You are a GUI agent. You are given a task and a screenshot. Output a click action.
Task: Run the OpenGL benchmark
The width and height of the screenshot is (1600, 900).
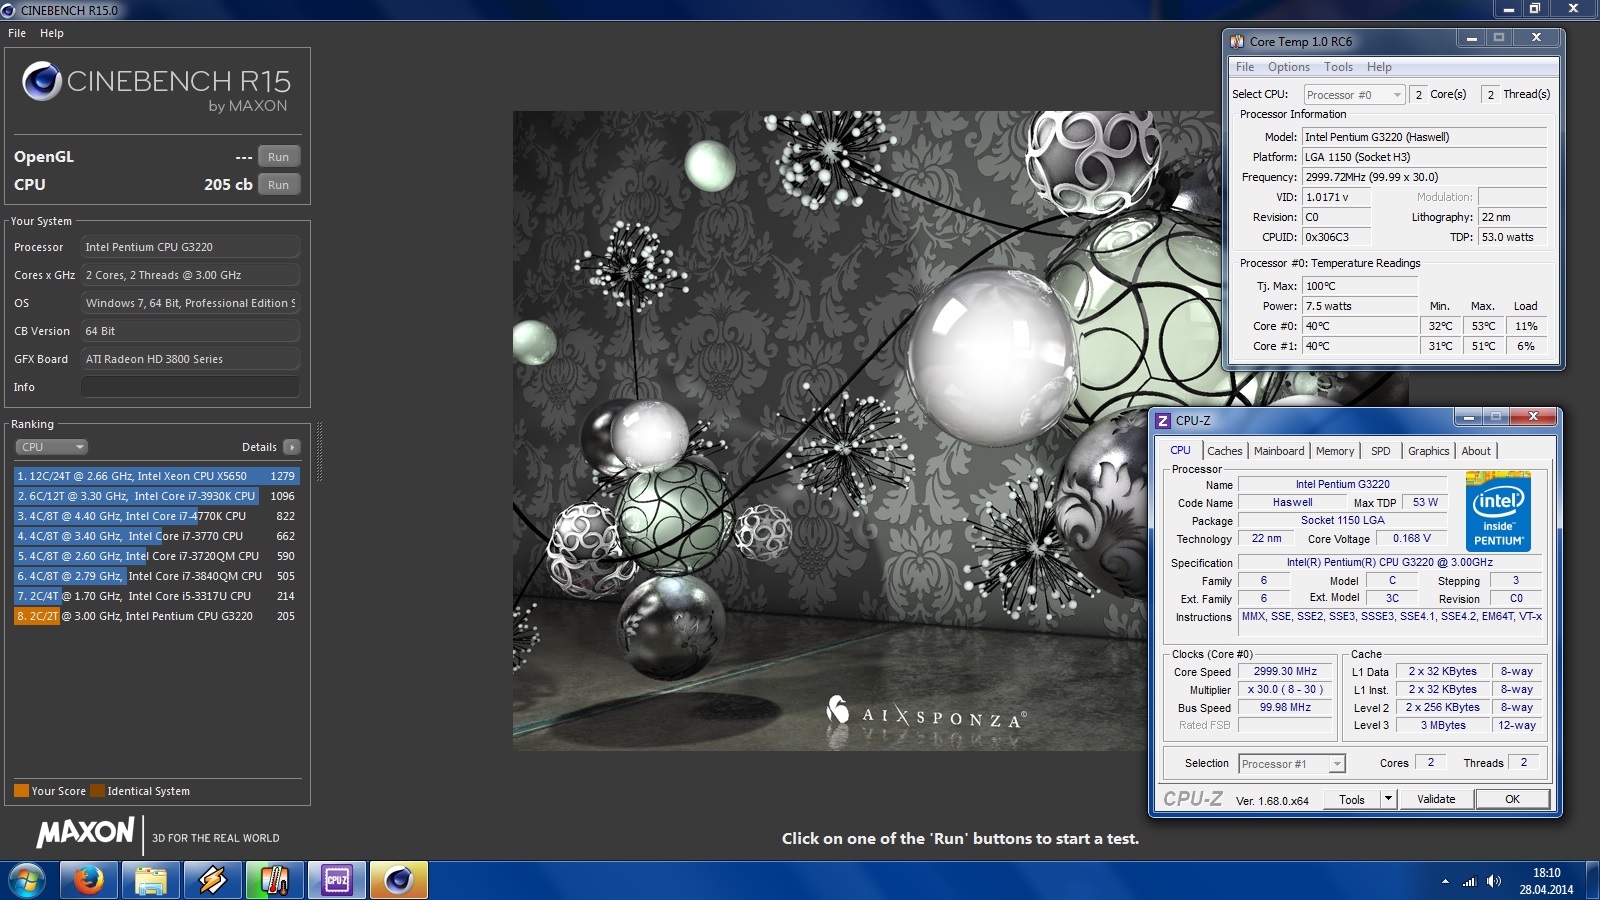(278, 157)
